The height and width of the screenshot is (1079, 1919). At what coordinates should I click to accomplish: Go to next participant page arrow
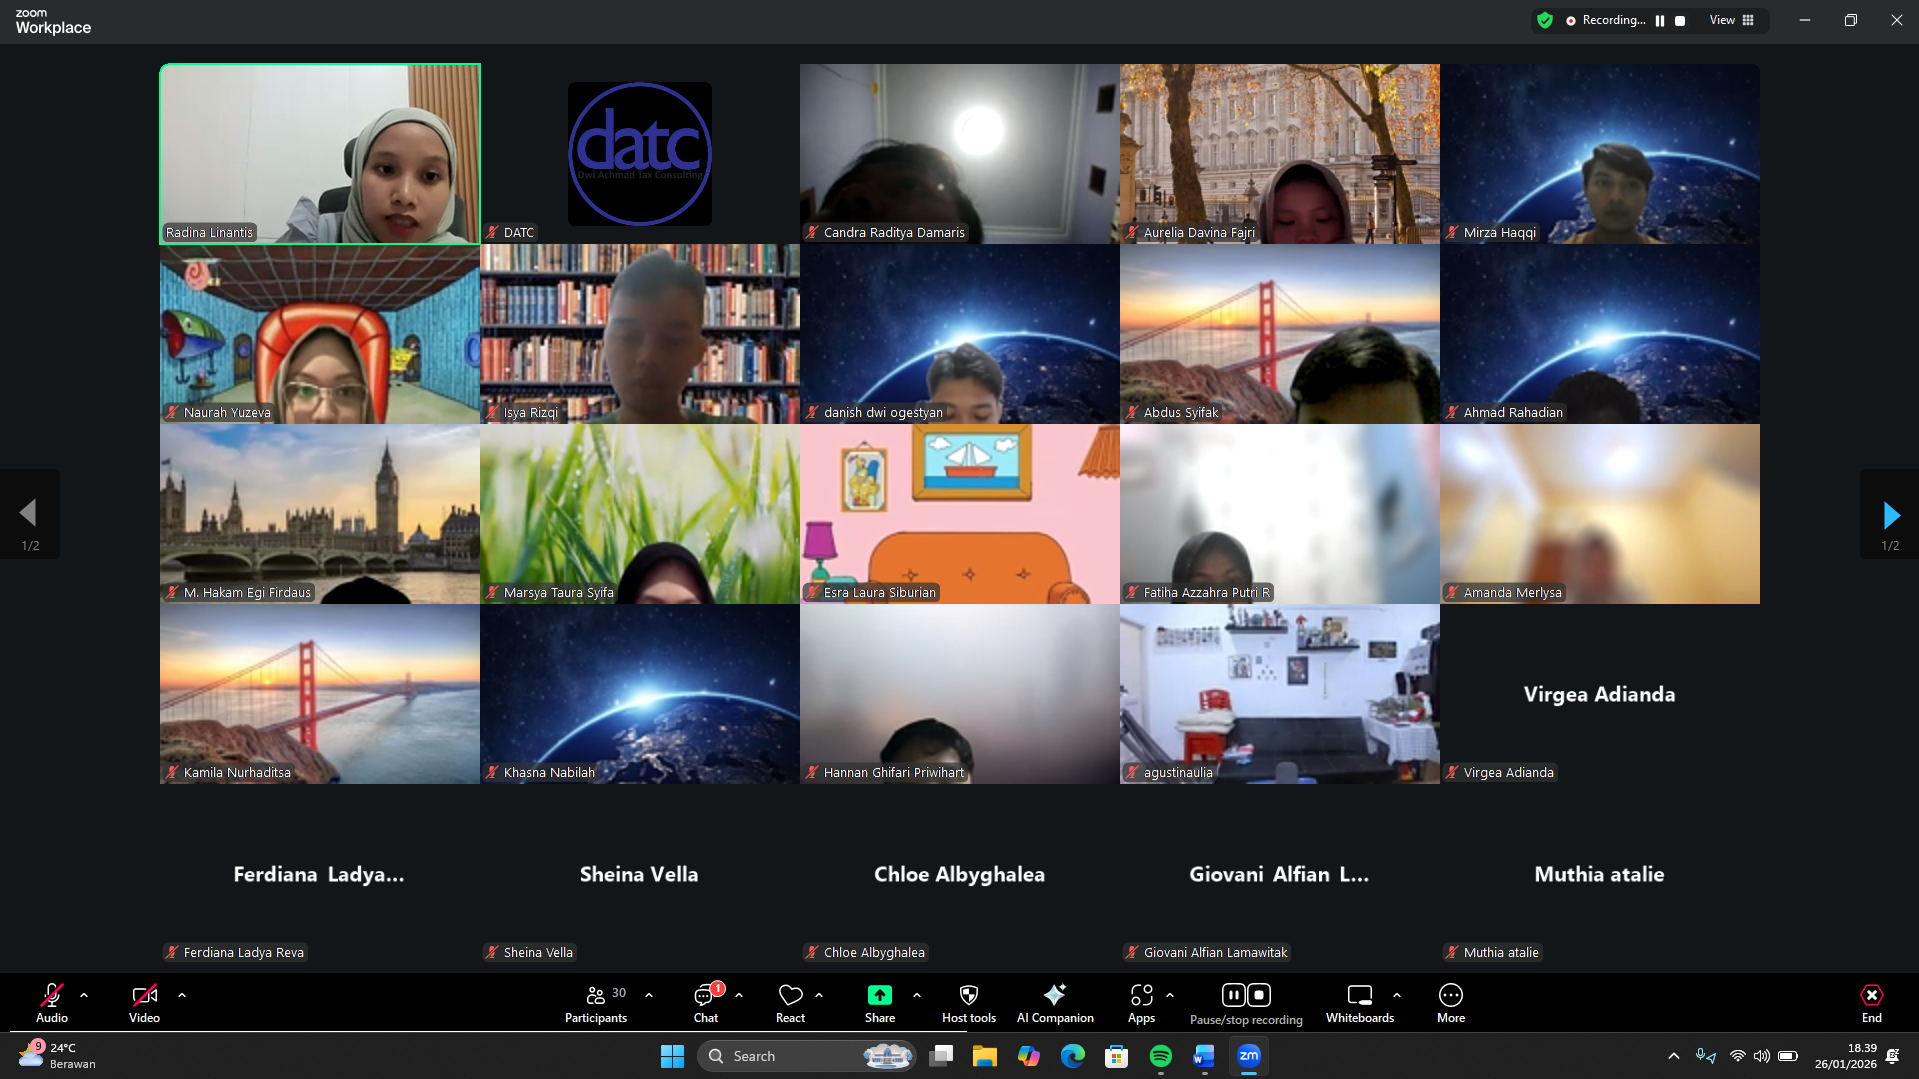[x=1890, y=515]
